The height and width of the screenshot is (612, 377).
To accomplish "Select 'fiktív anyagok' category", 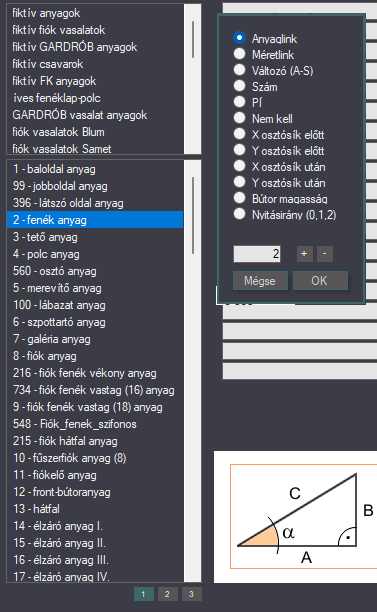I will pos(95,13).
